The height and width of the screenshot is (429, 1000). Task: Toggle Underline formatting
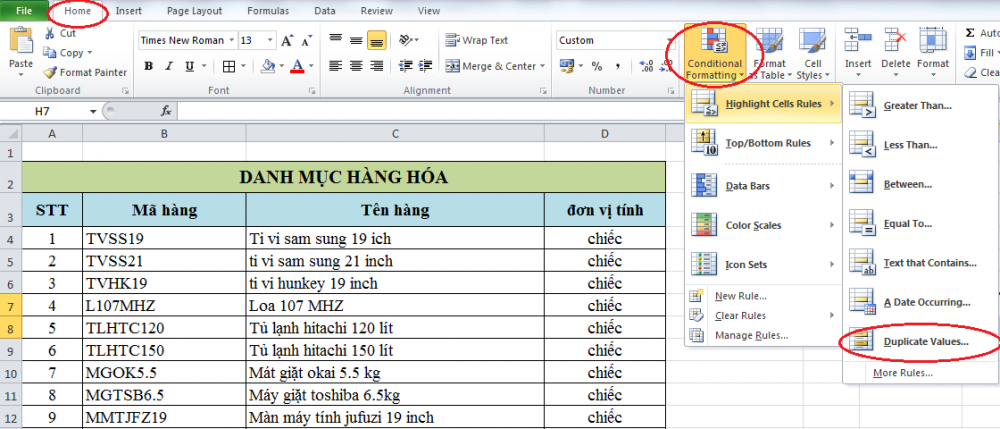[189, 66]
